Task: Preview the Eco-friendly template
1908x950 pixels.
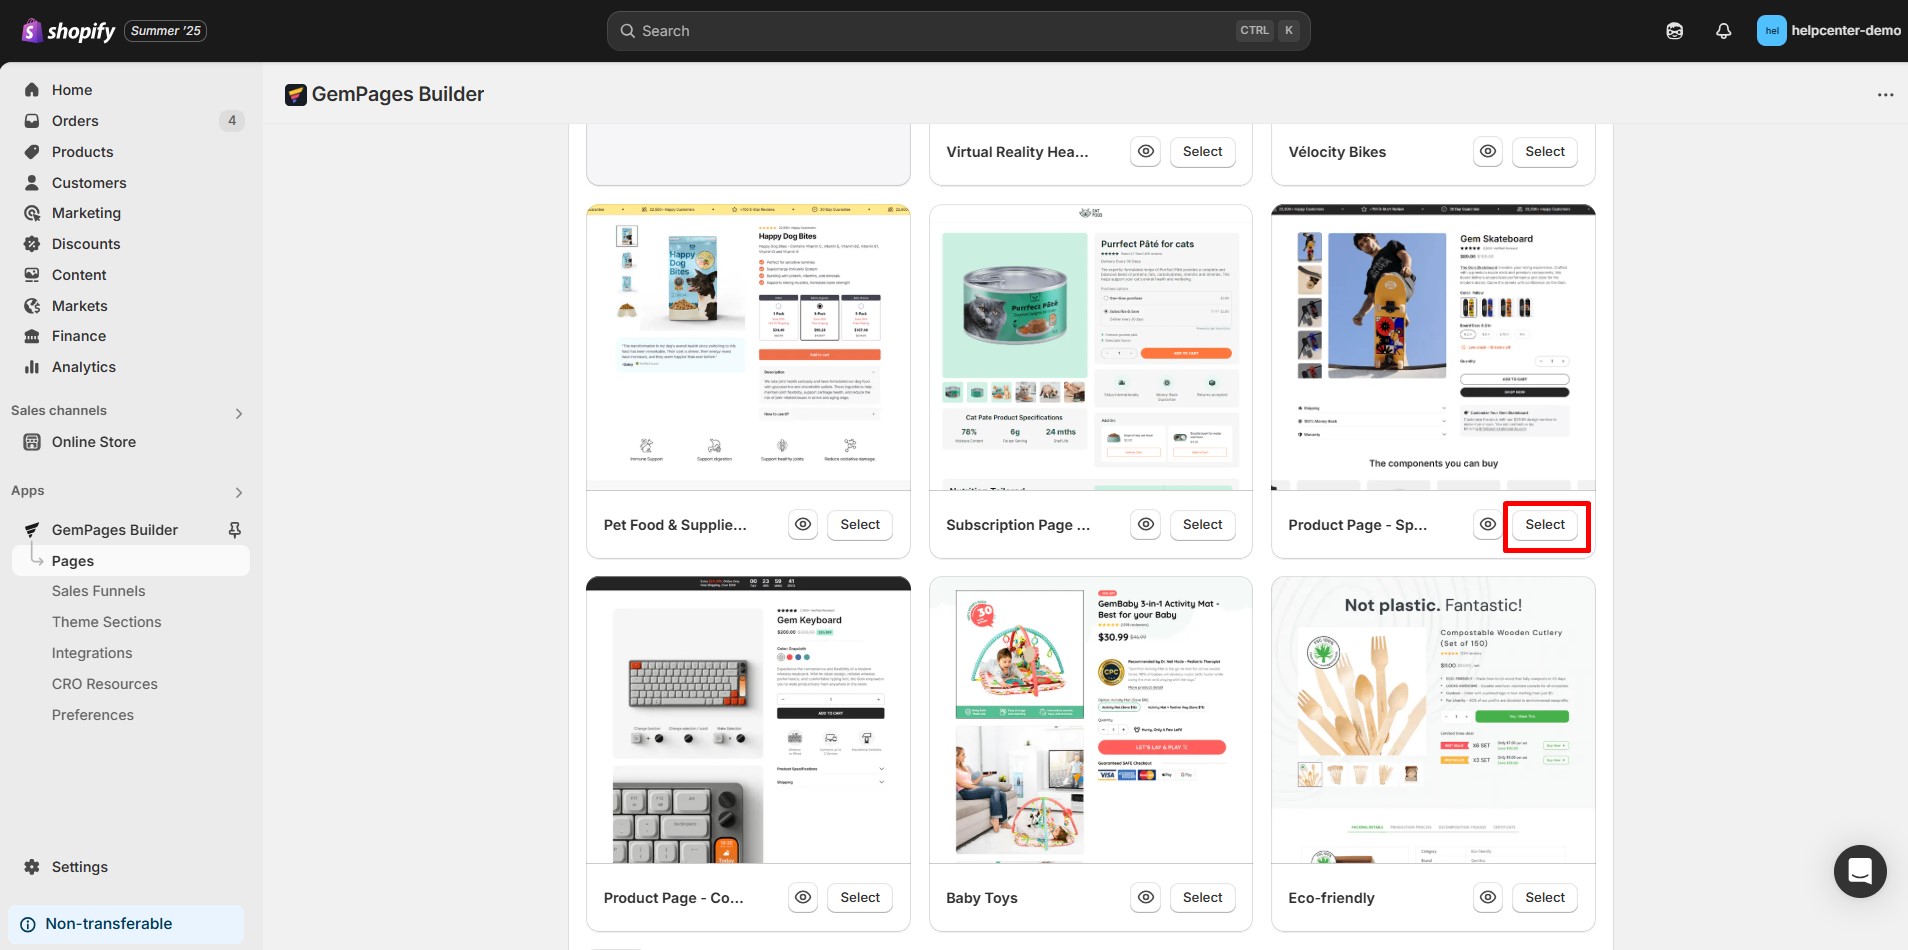Action: click(x=1487, y=897)
